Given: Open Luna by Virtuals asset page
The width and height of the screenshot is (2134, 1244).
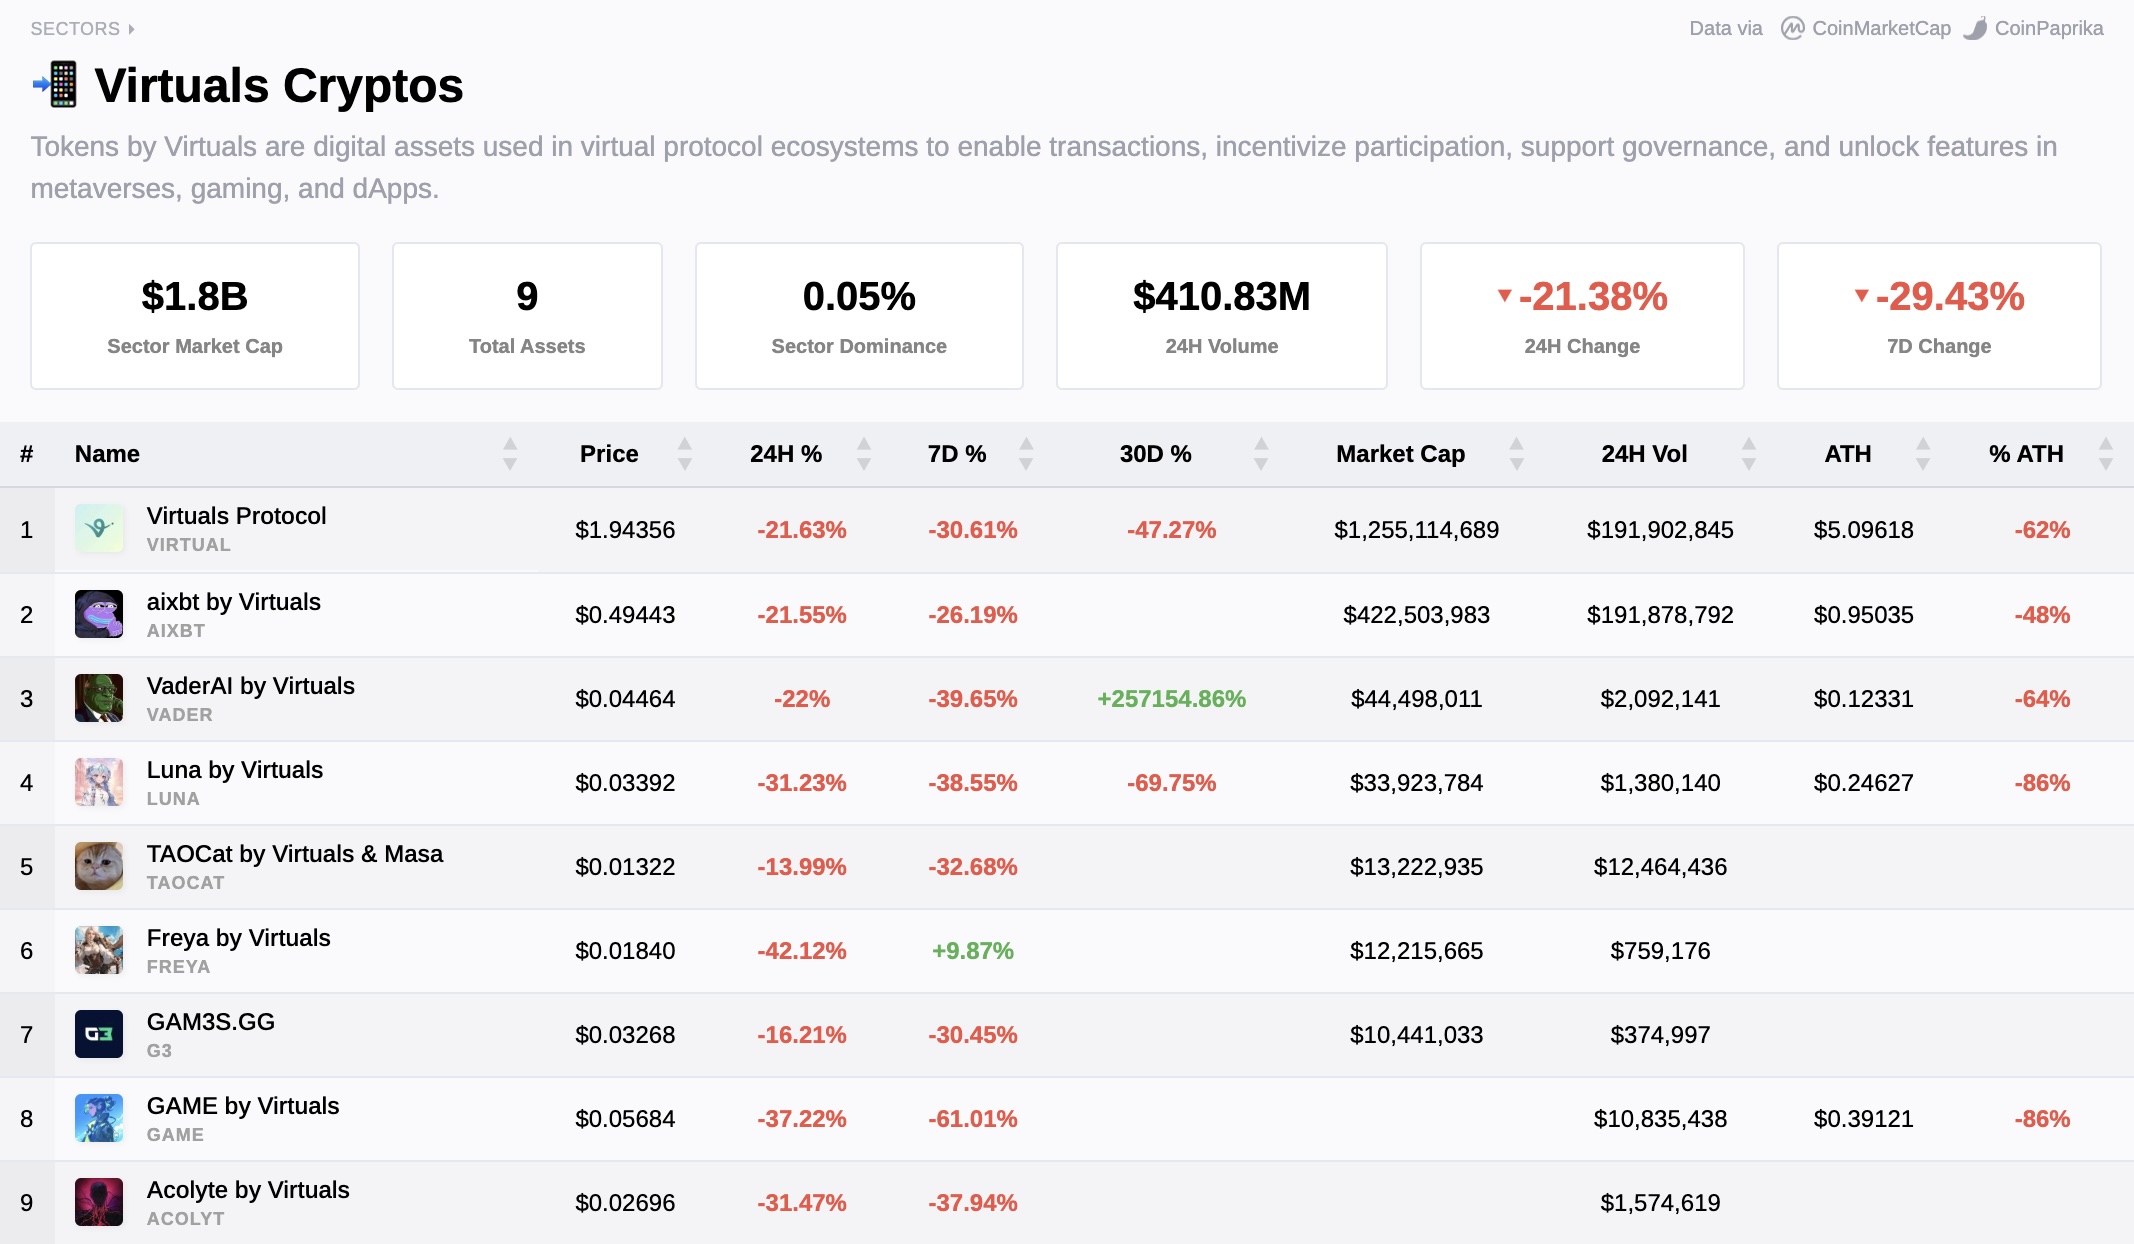Looking at the screenshot, I should pos(234,770).
